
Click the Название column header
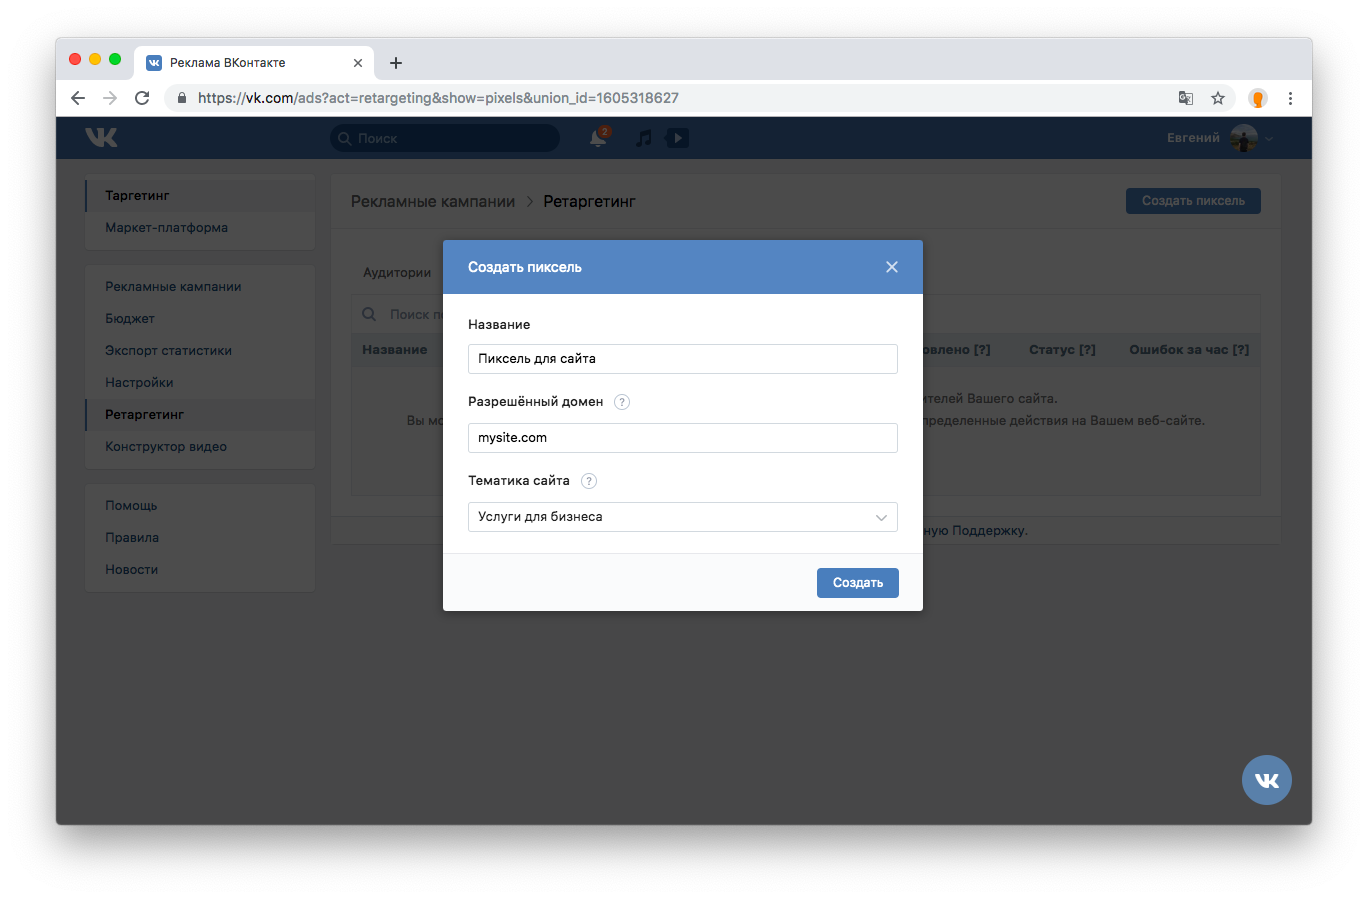click(395, 350)
